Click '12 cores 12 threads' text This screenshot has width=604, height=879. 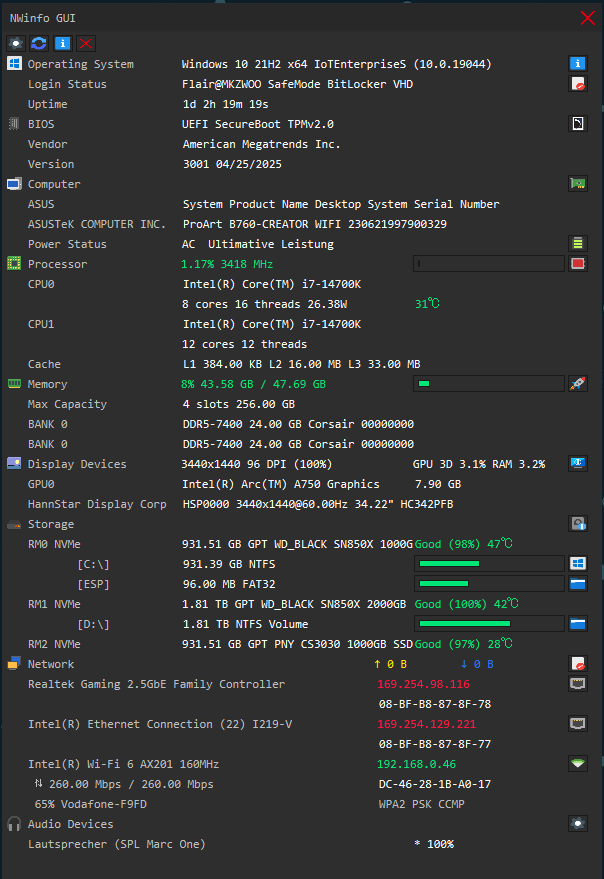(244, 344)
